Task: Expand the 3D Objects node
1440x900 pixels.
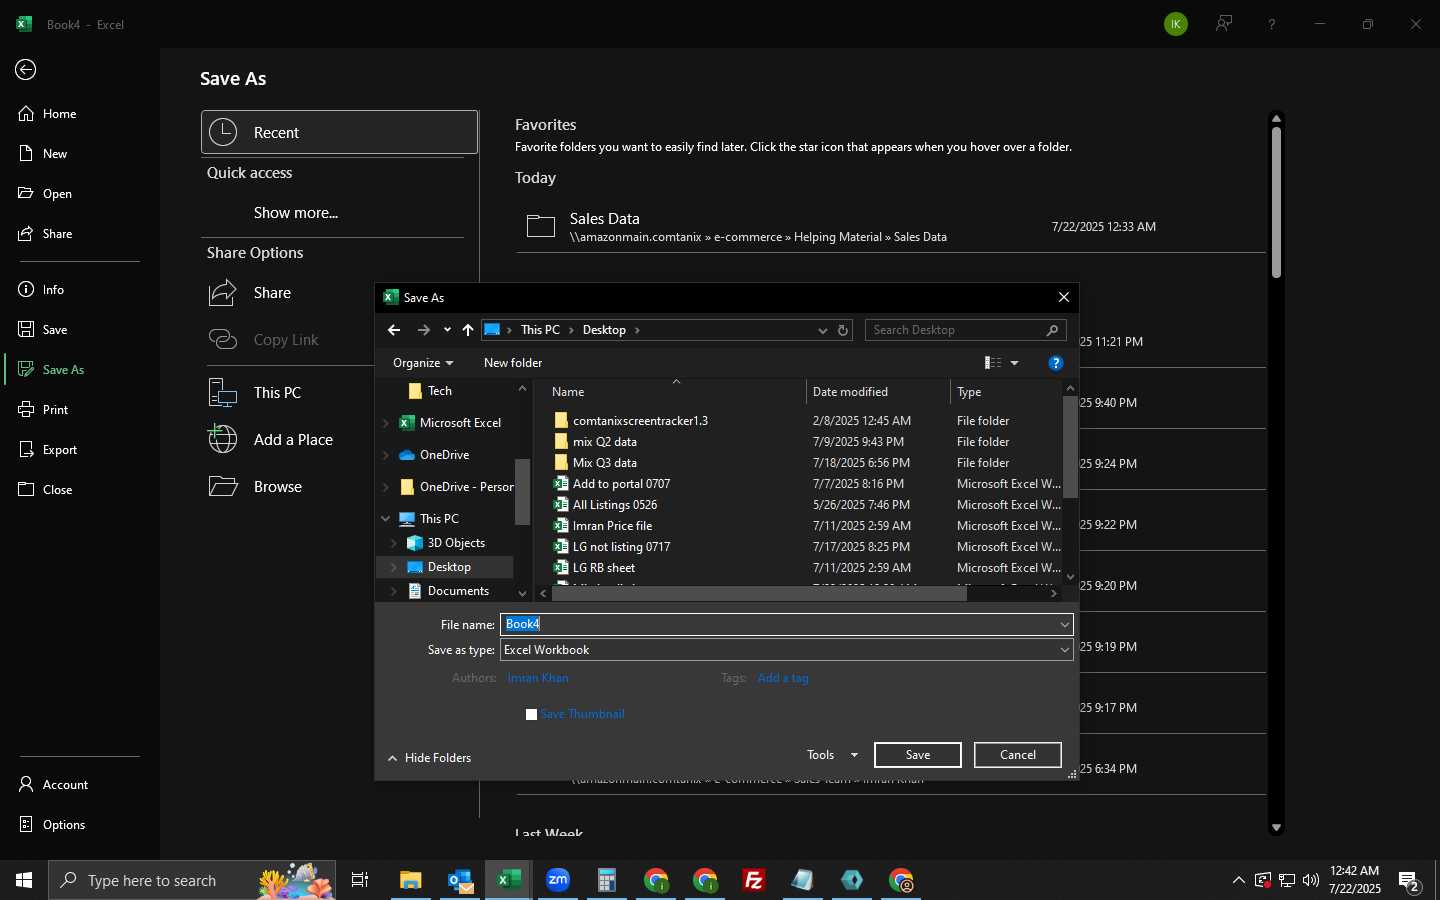Action: (394, 543)
